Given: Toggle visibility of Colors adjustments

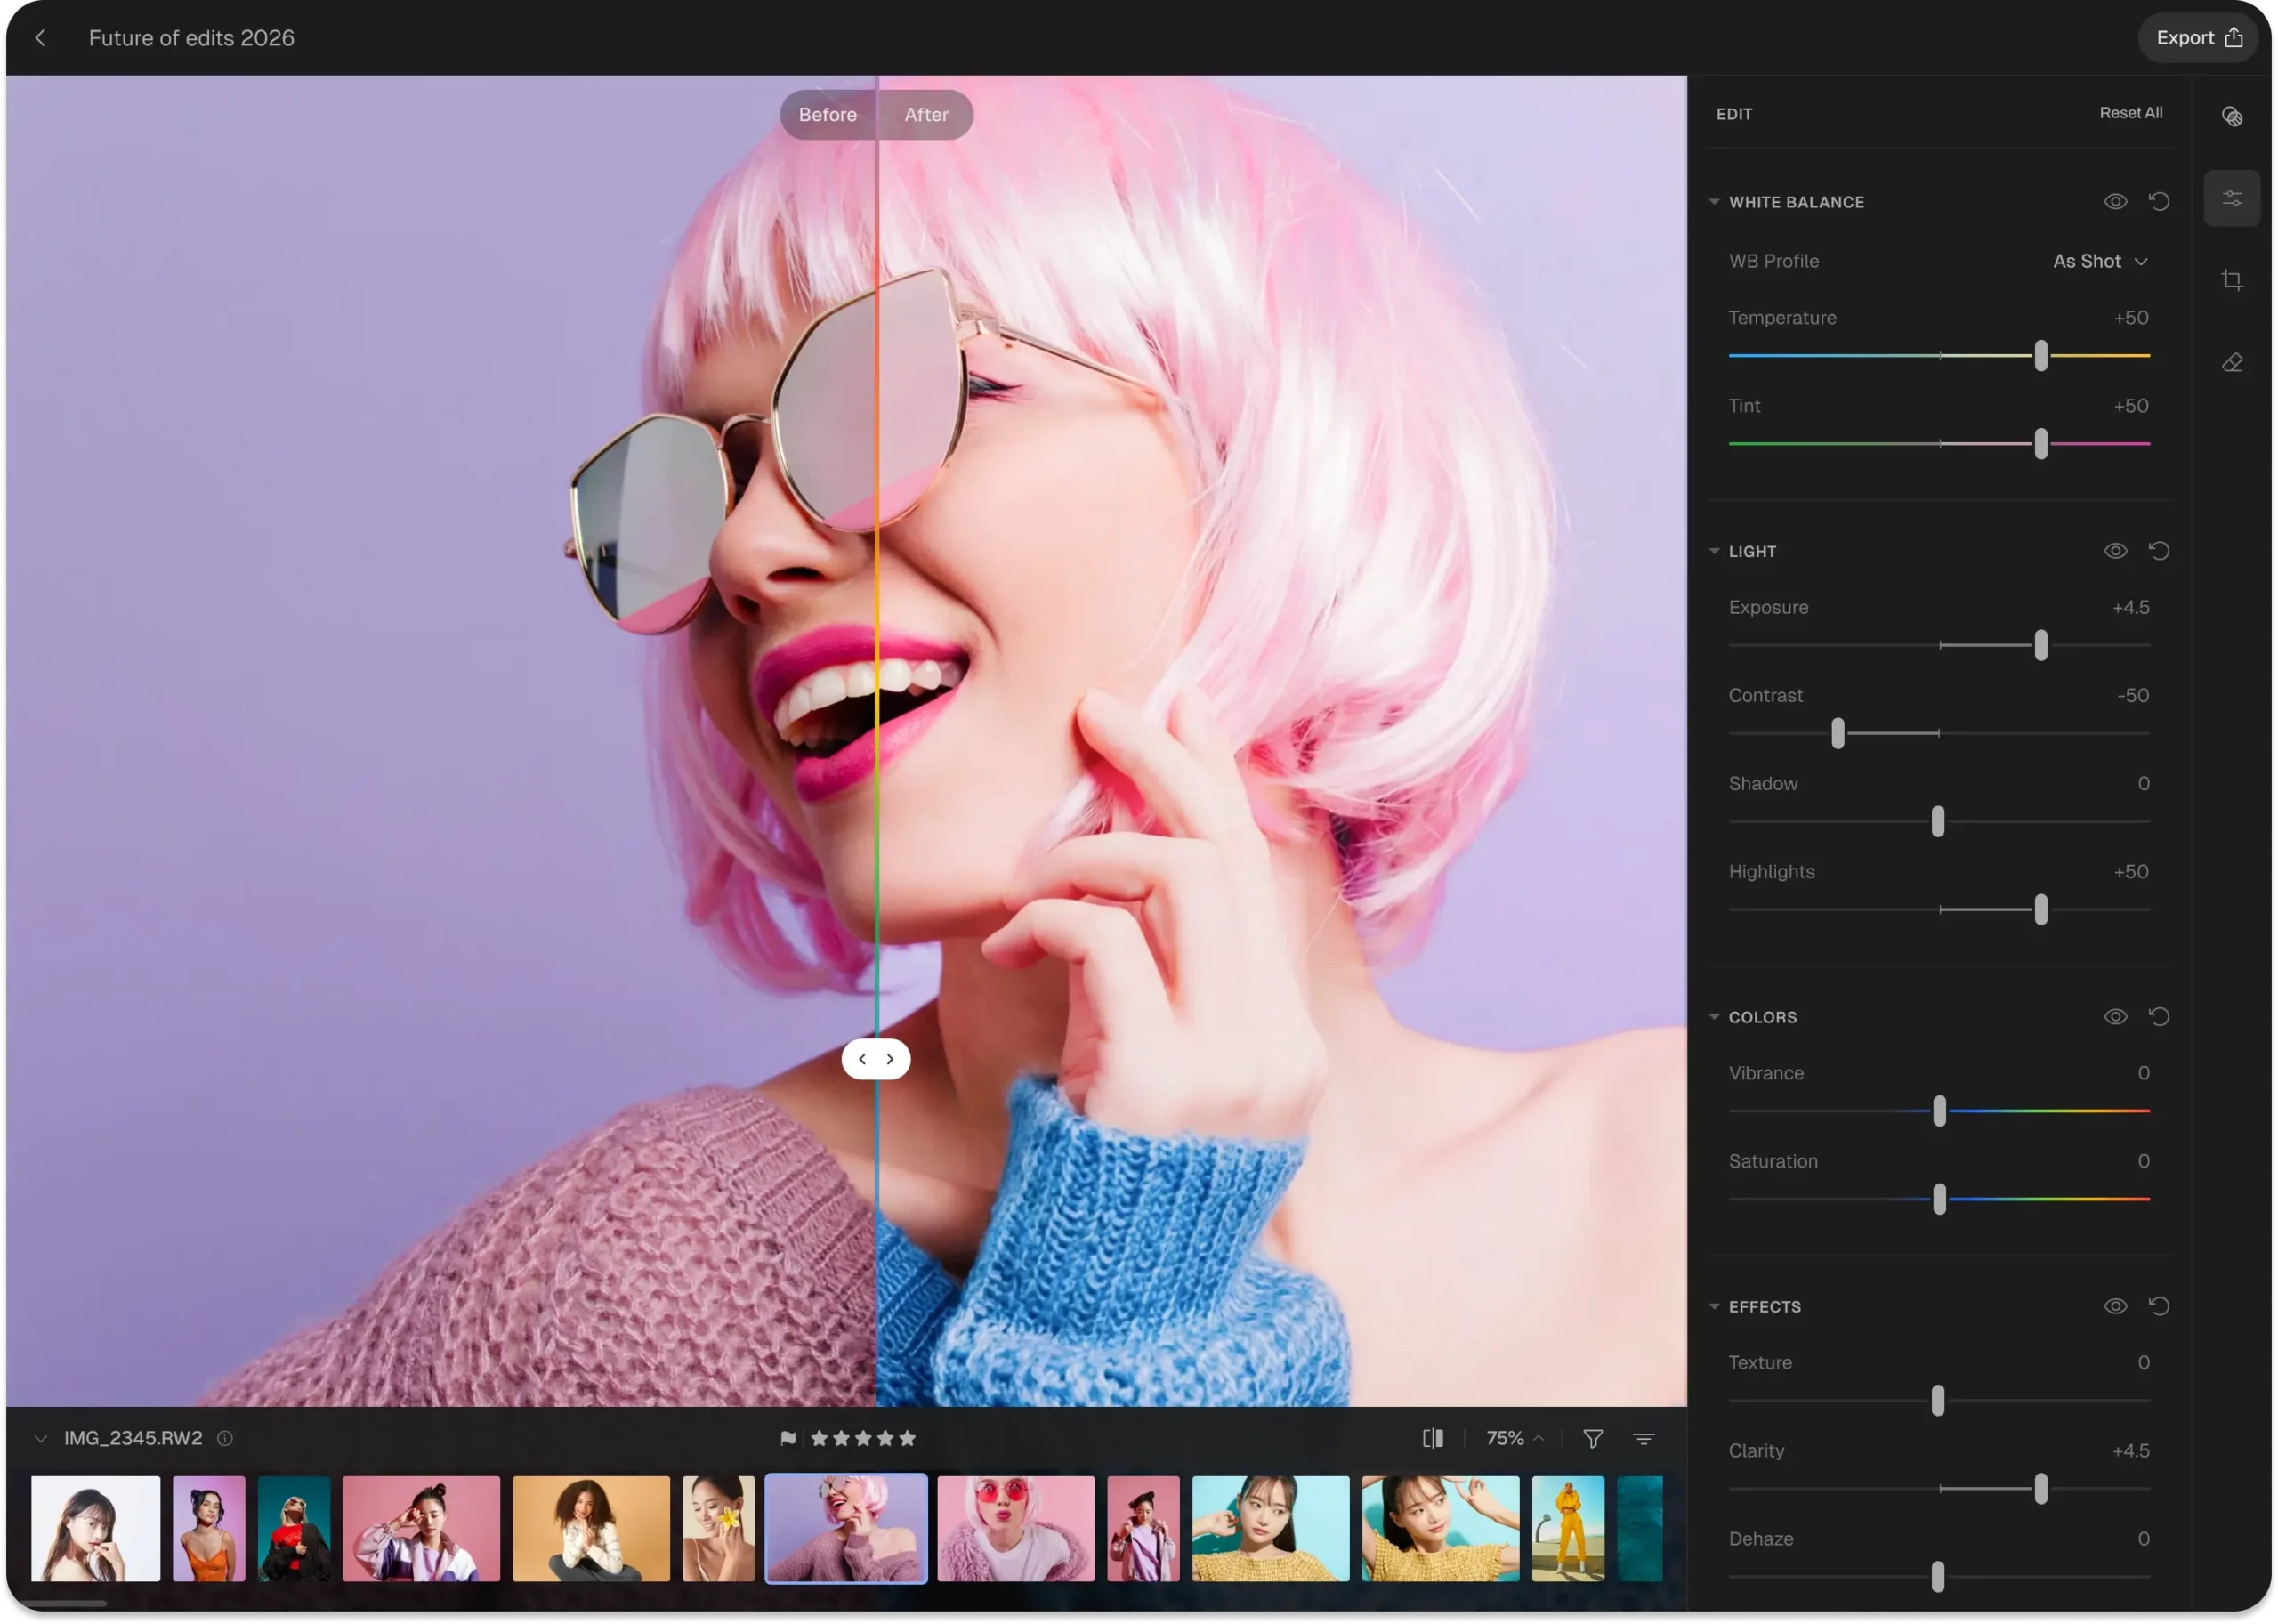Looking at the screenshot, I should 2115,1017.
